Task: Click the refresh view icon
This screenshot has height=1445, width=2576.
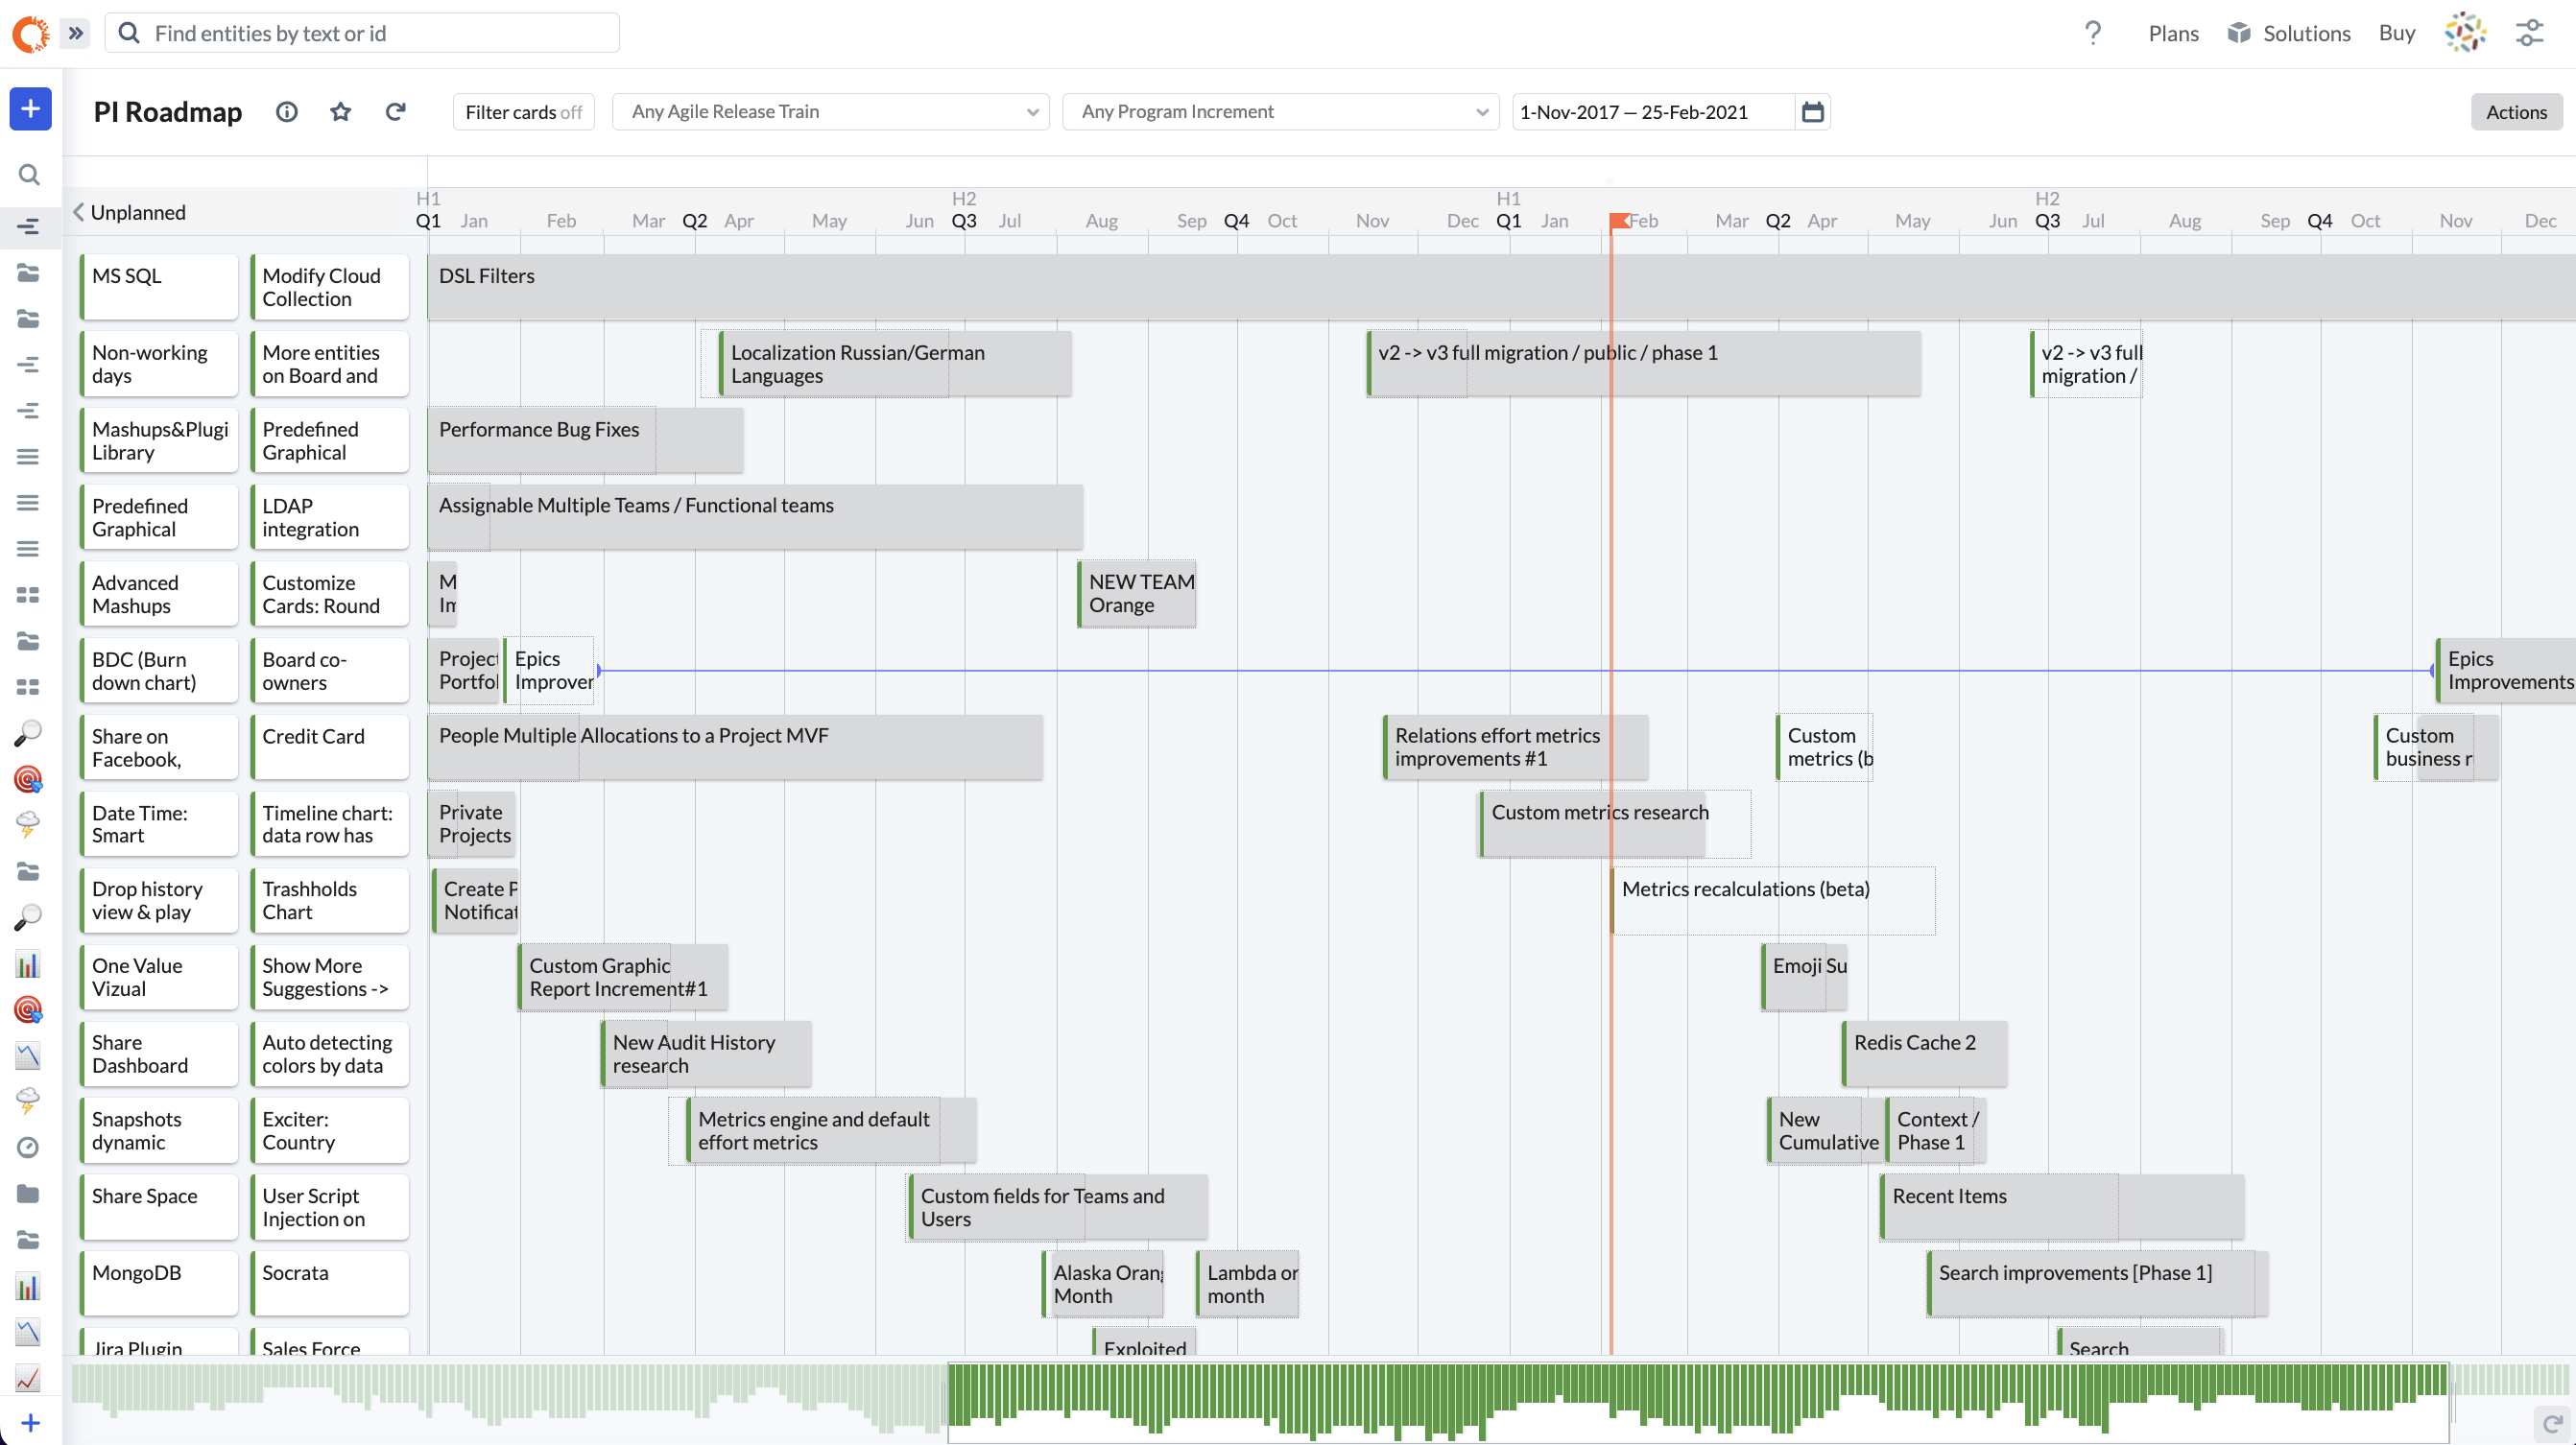Action: (396, 112)
